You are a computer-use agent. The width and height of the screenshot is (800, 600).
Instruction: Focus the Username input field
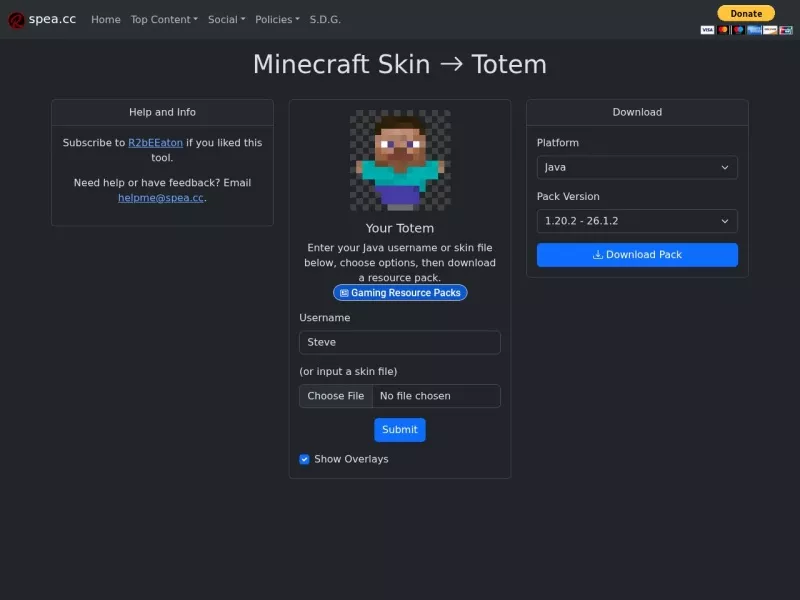(400, 342)
